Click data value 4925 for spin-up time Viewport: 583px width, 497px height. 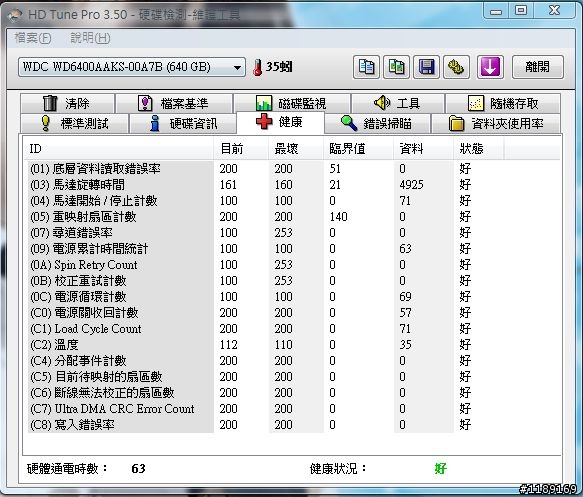(x=411, y=185)
